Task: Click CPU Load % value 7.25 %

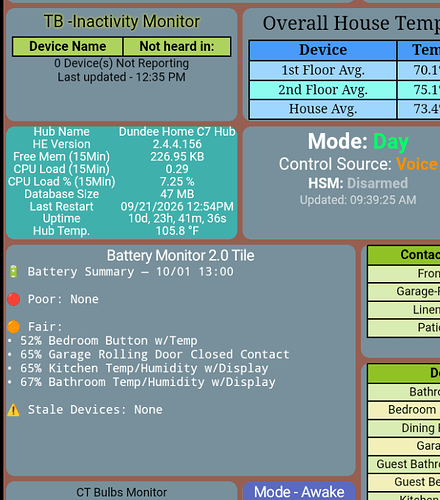Action: [x=177, y=182]
